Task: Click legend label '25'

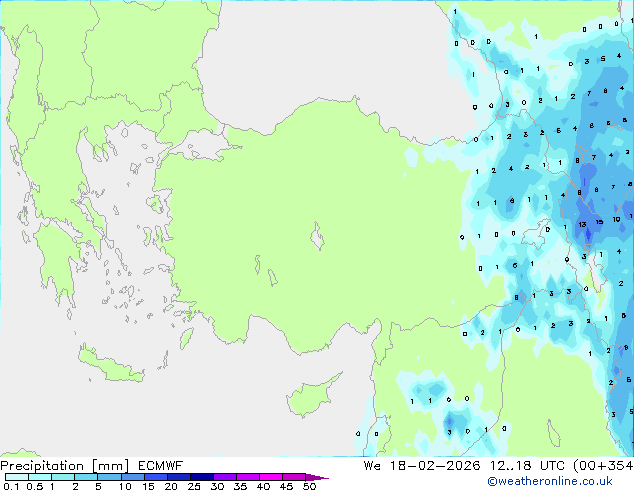Action: click(194, 486)
